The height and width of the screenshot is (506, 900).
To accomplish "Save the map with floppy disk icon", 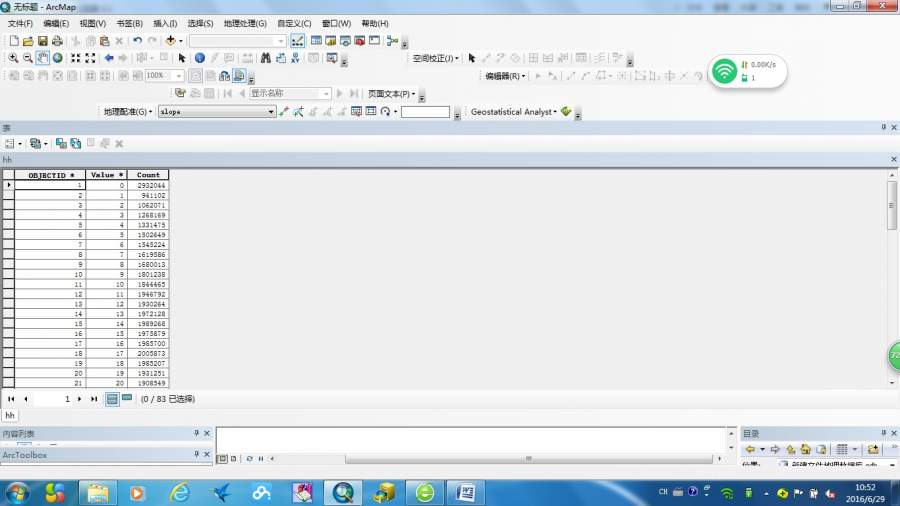I will 42,41.
